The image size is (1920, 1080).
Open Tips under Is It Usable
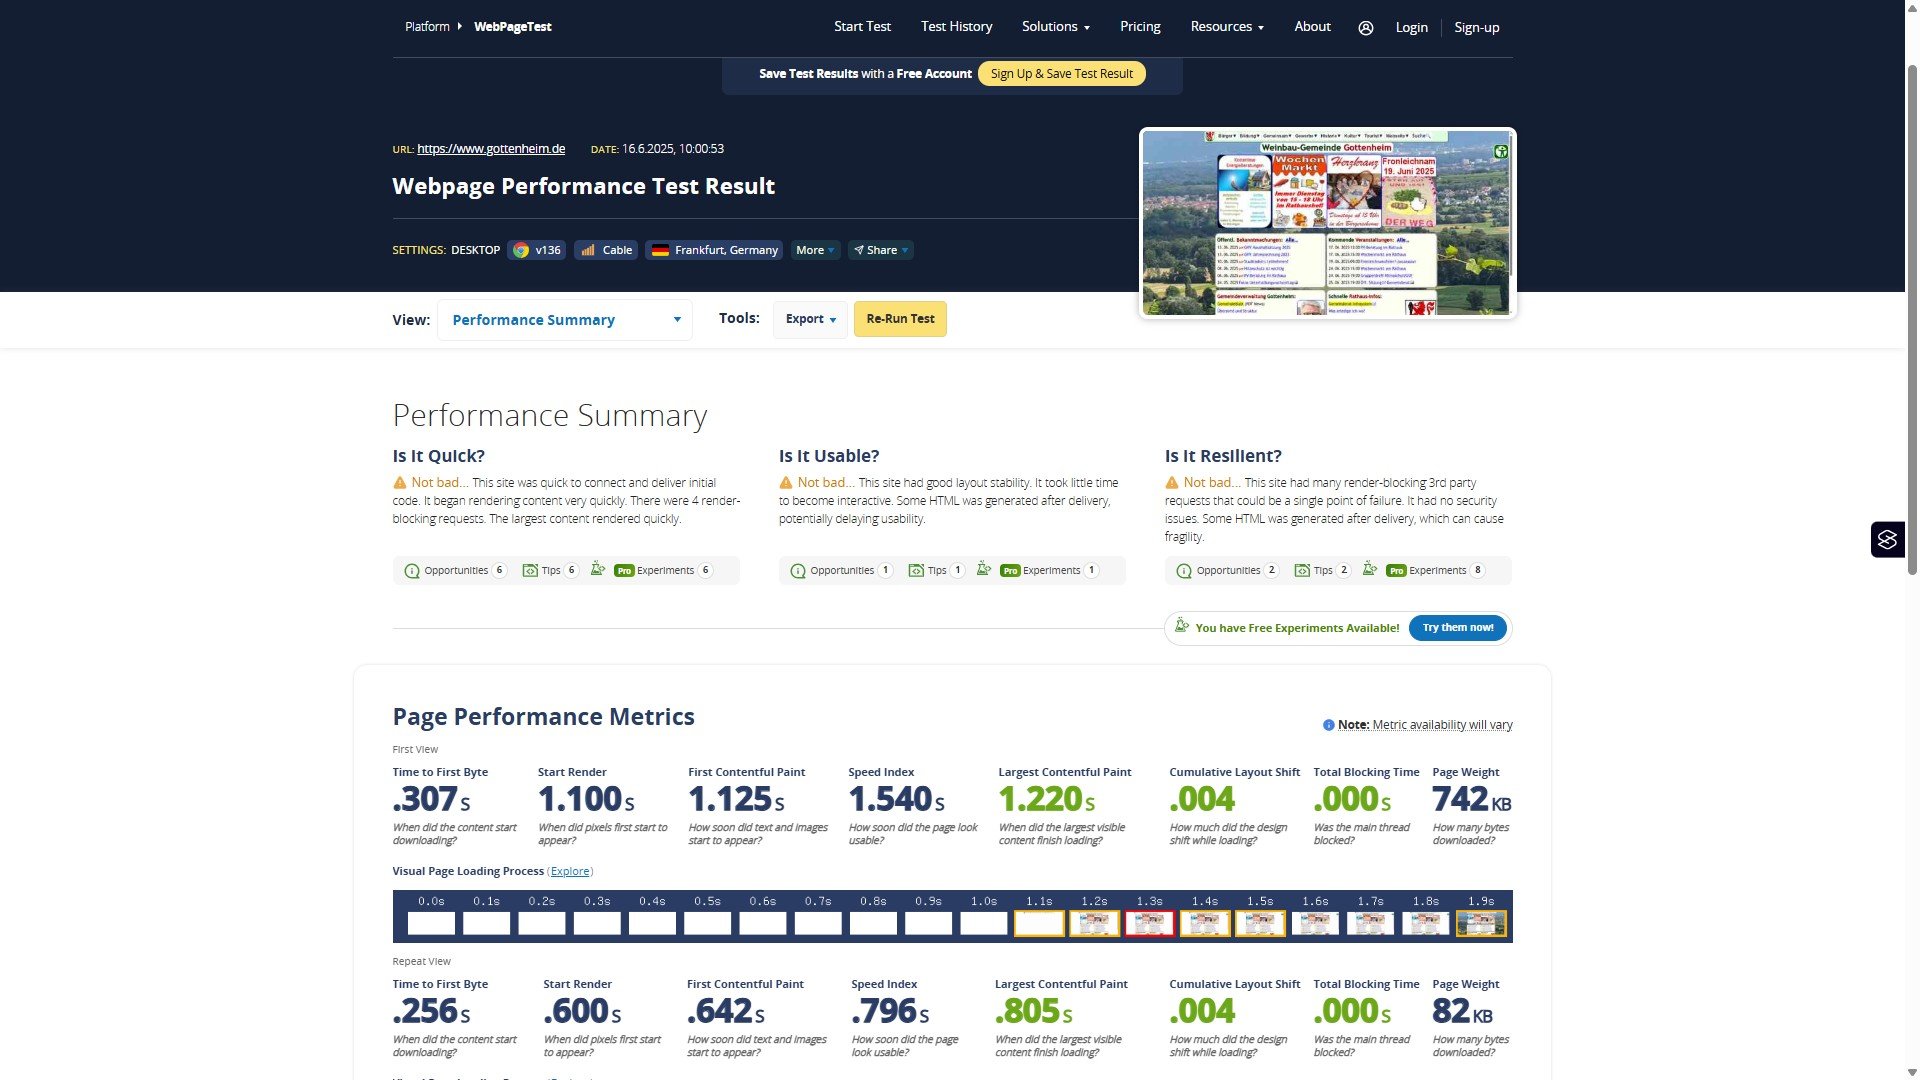point(936,571)
